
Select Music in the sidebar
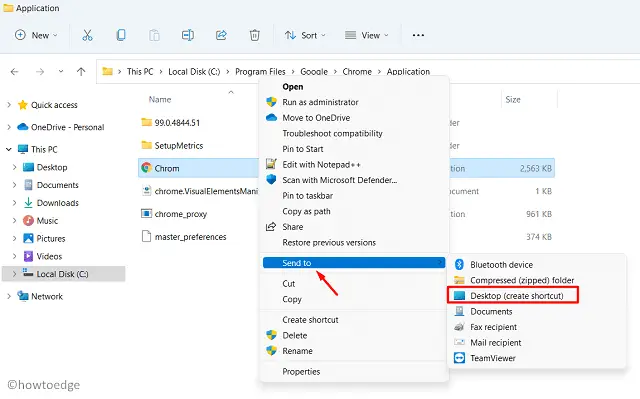pos(47,221)
